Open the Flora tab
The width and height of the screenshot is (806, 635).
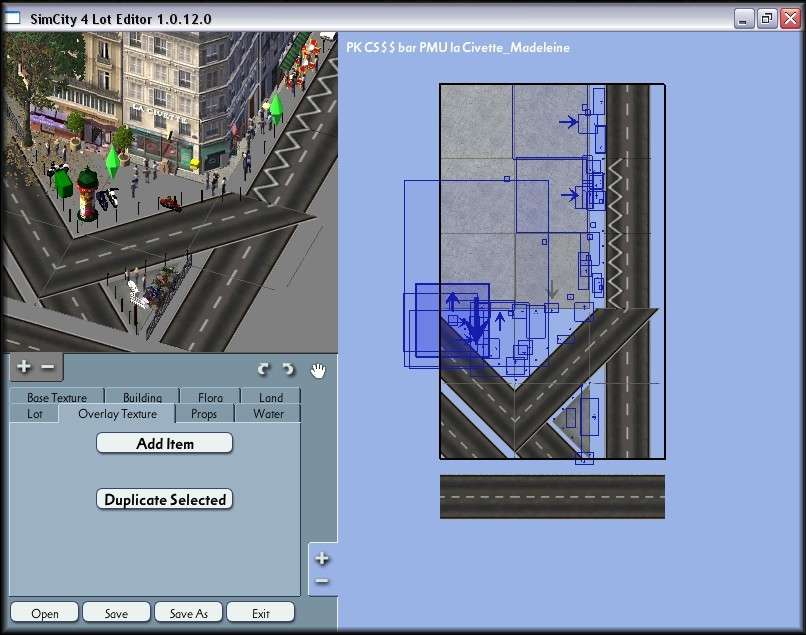tap(210, 397)
